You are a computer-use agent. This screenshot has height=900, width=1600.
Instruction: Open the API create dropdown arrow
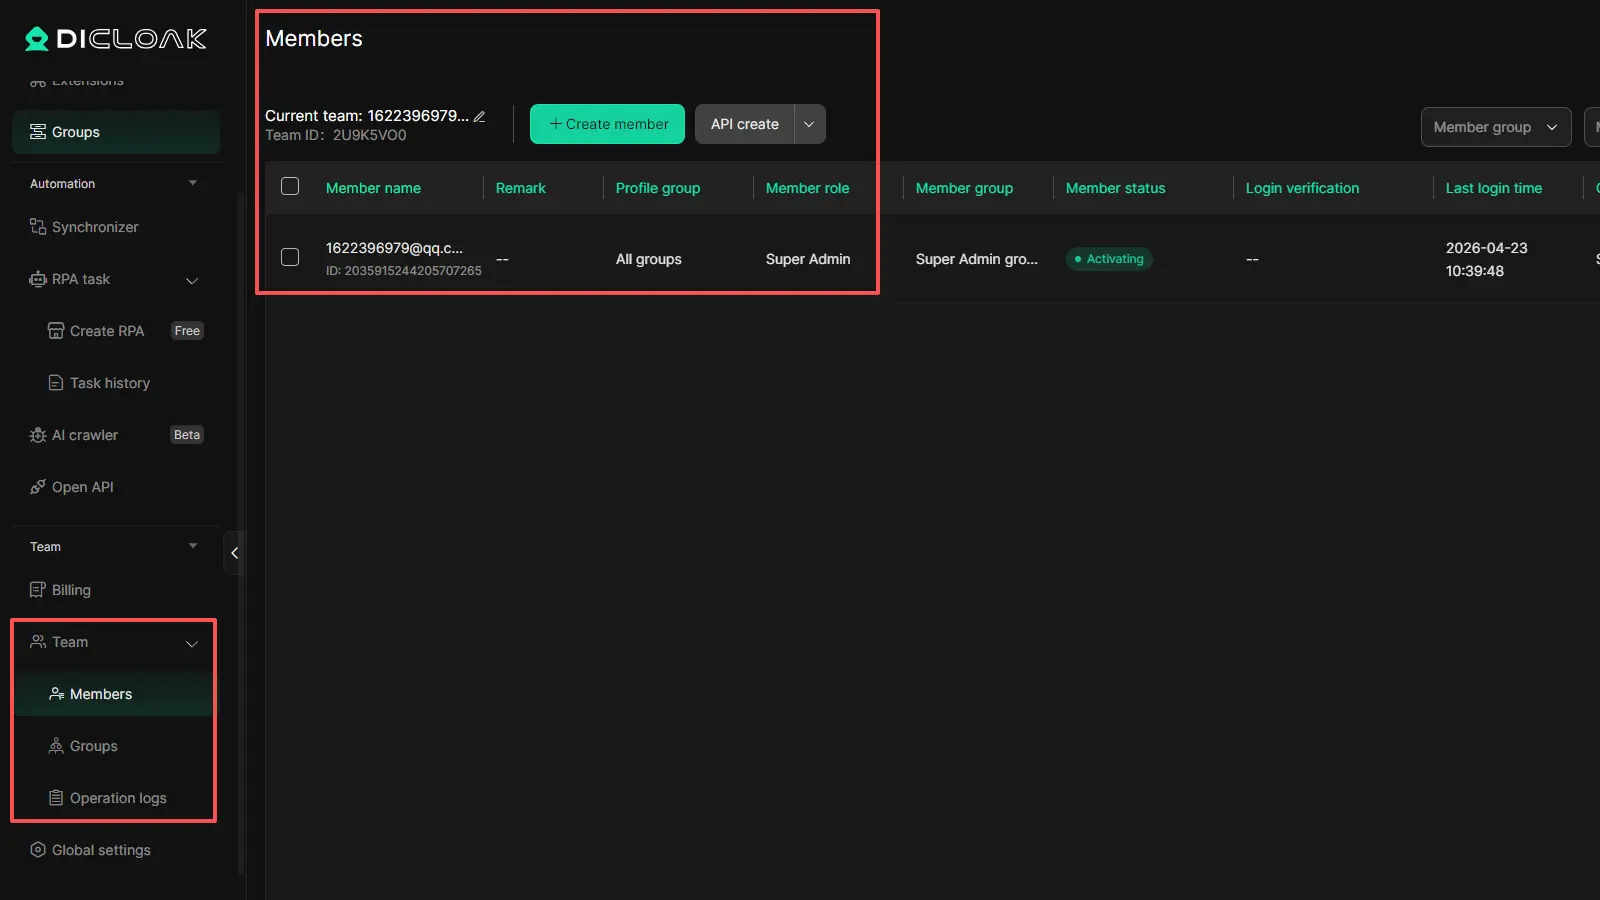click(x=809, y=124)
